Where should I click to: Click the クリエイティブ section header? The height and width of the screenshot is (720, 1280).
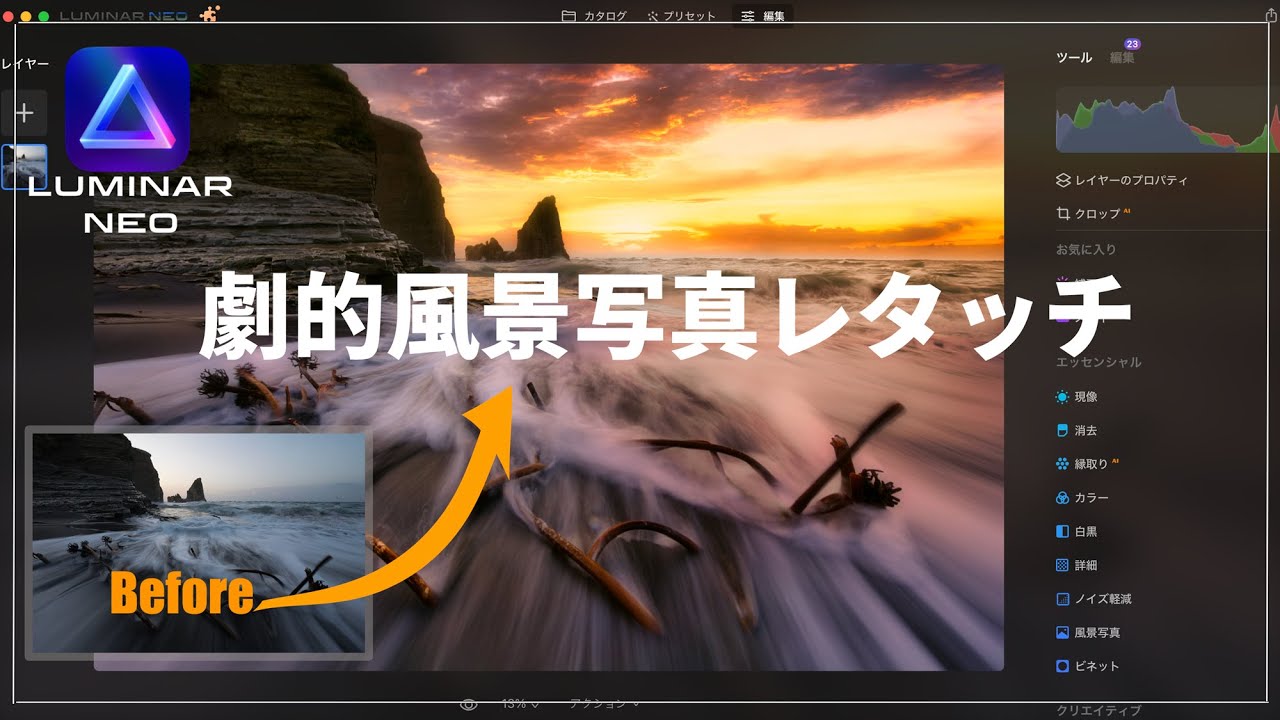tap(1099, 710)
